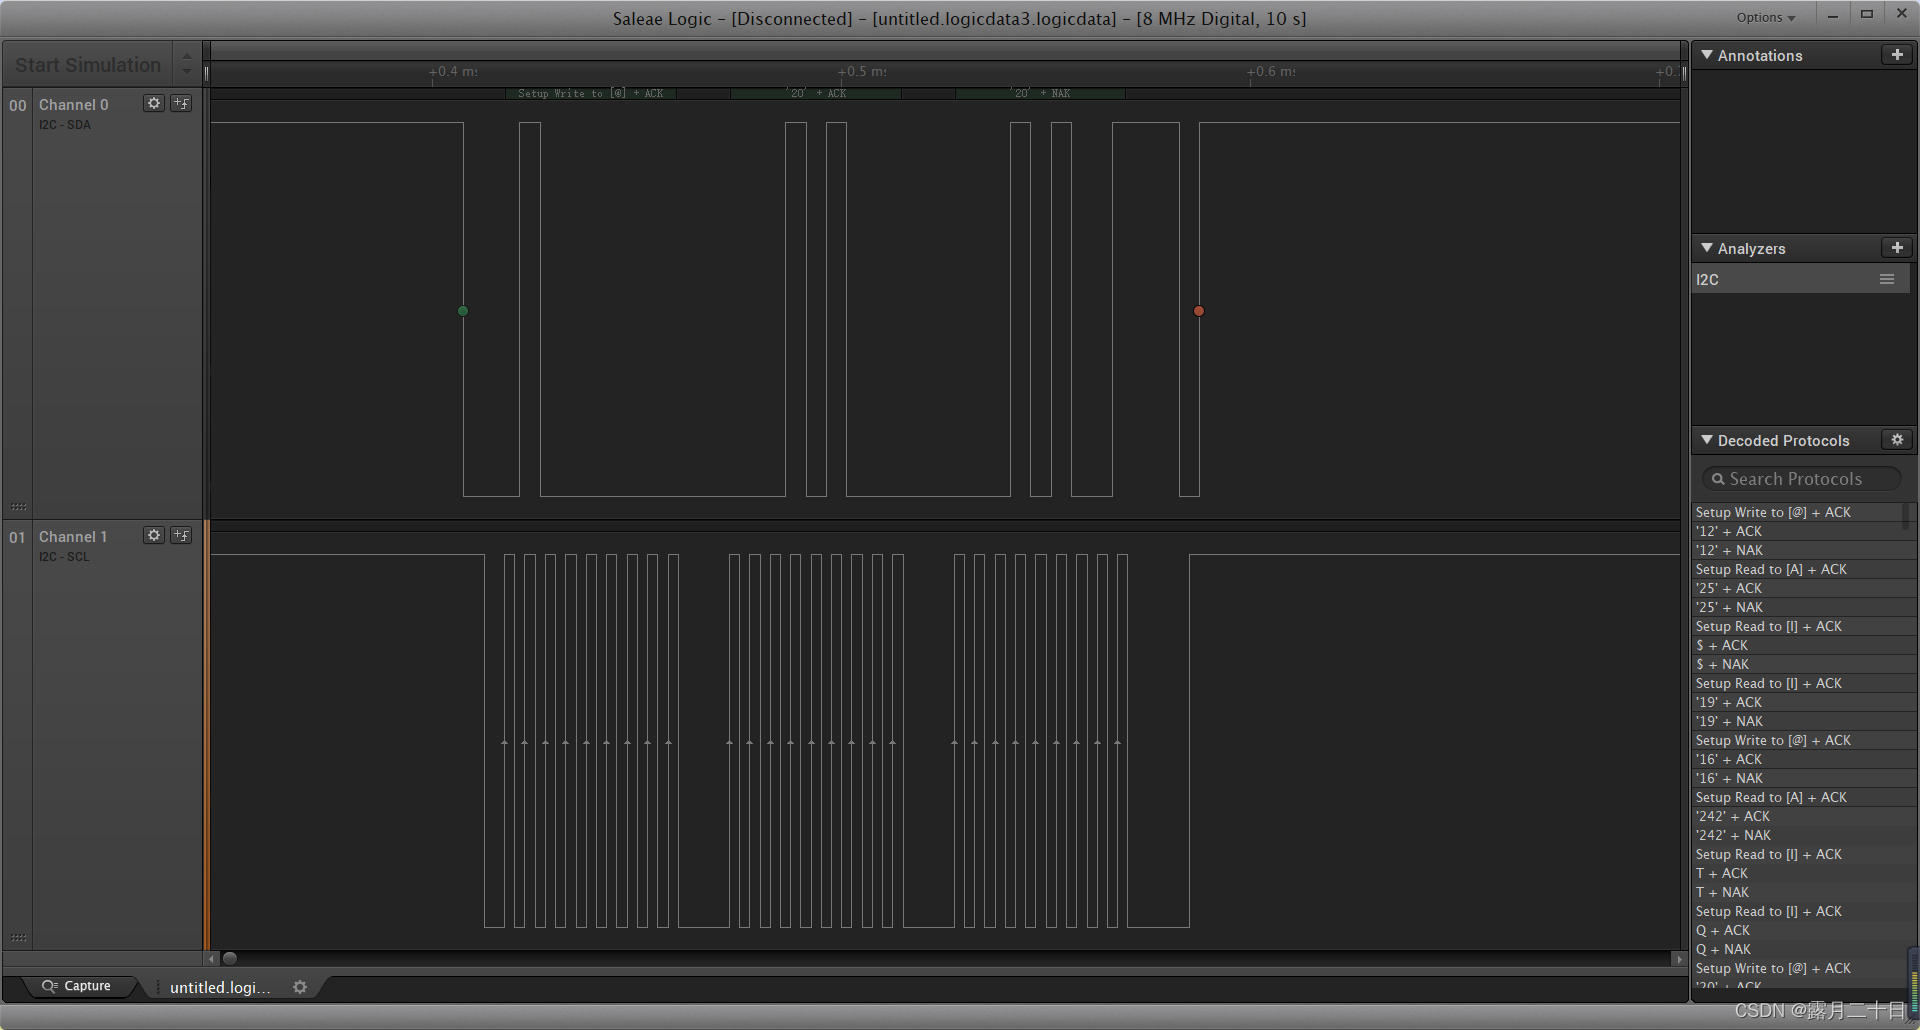1920x1030 pixels.
Task: Select the I2C analyzer entry
Action: (1801, 279)
